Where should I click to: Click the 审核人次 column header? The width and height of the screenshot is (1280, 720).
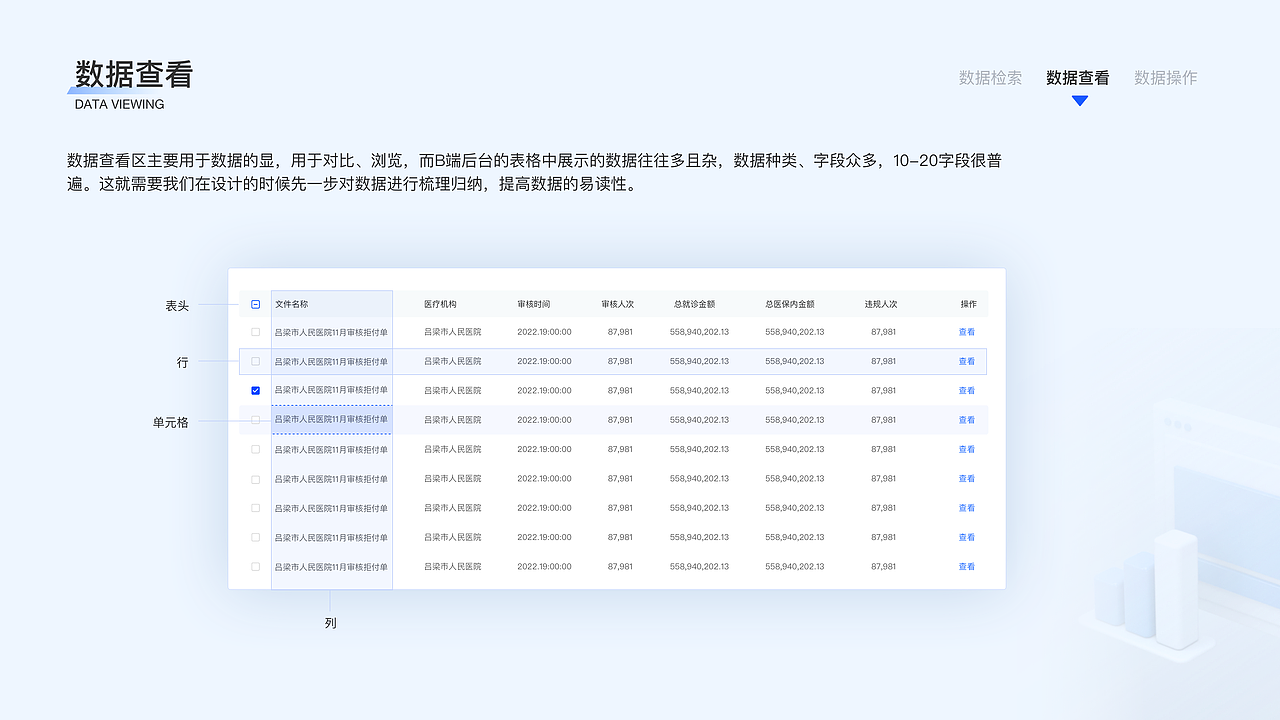(618, 304)
